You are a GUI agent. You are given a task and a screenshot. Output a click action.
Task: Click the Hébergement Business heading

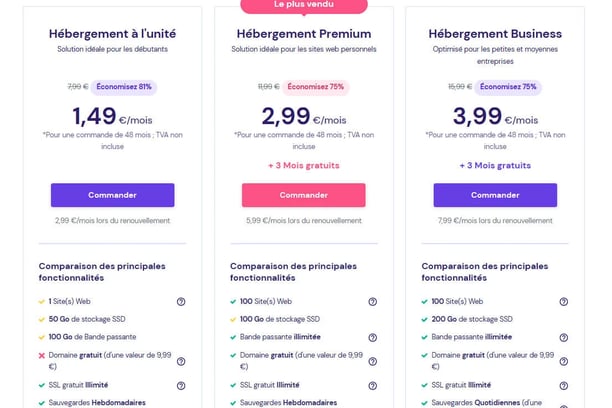pos(495,34)
